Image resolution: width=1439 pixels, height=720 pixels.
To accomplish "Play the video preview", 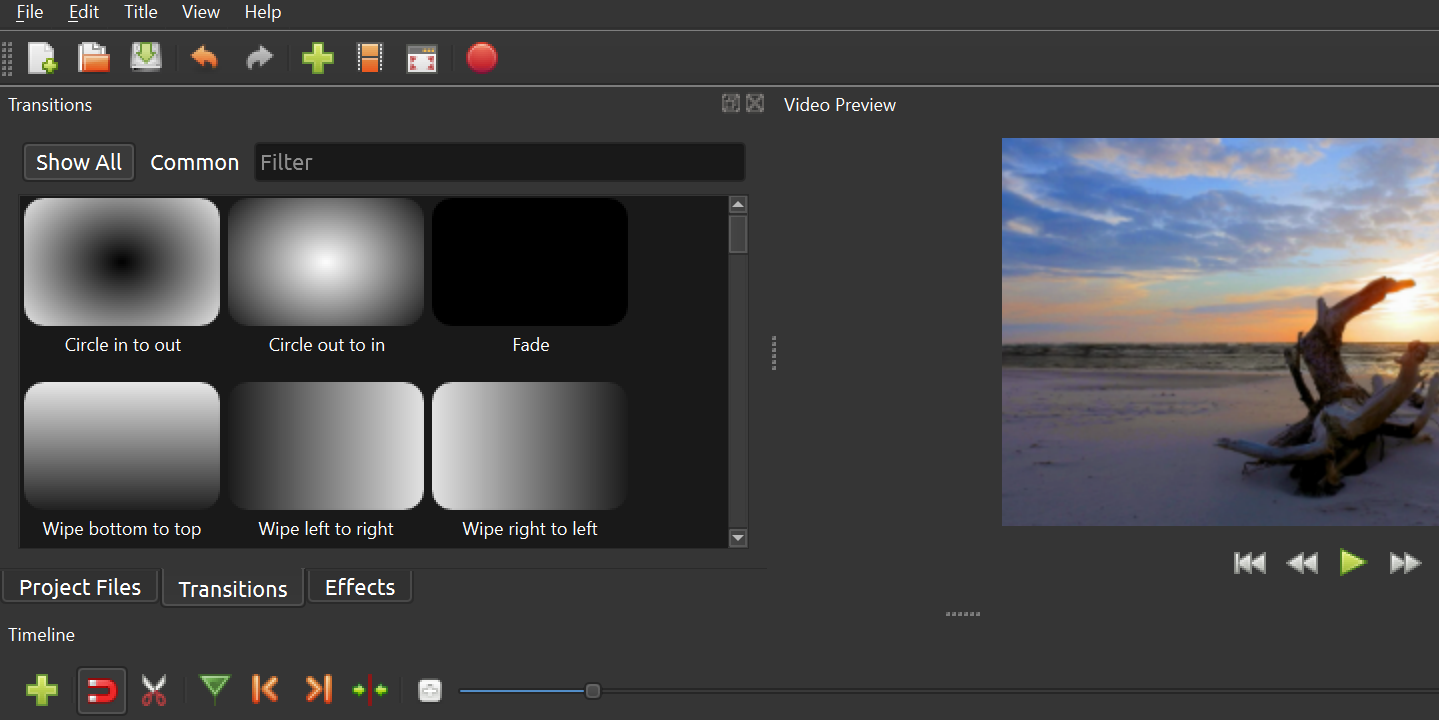I will tap(1352, 563).
